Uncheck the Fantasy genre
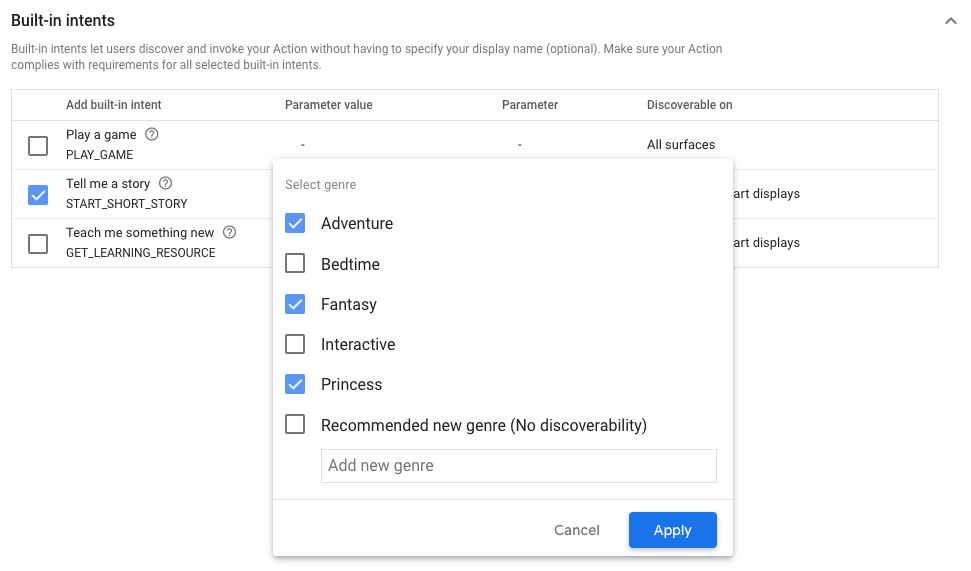Viewport: 971px width, 571px height. (295, 304)
